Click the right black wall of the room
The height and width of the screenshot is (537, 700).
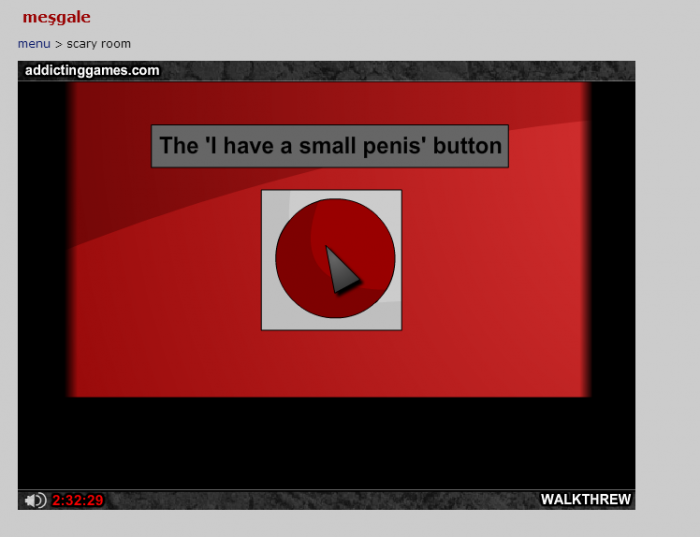(612, 240)
